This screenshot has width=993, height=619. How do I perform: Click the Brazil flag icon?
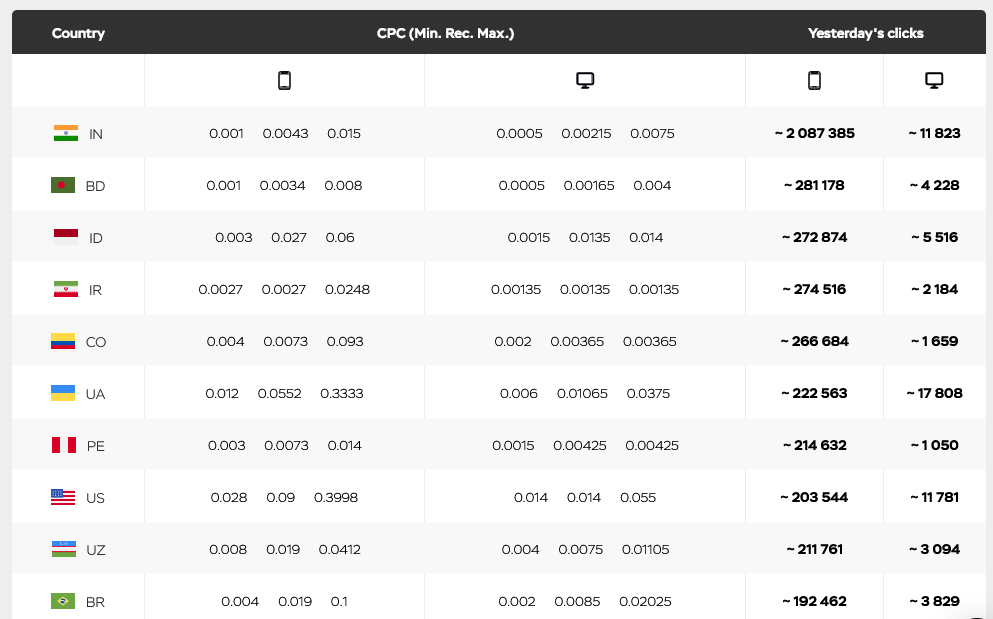click(x=63, y=601)
